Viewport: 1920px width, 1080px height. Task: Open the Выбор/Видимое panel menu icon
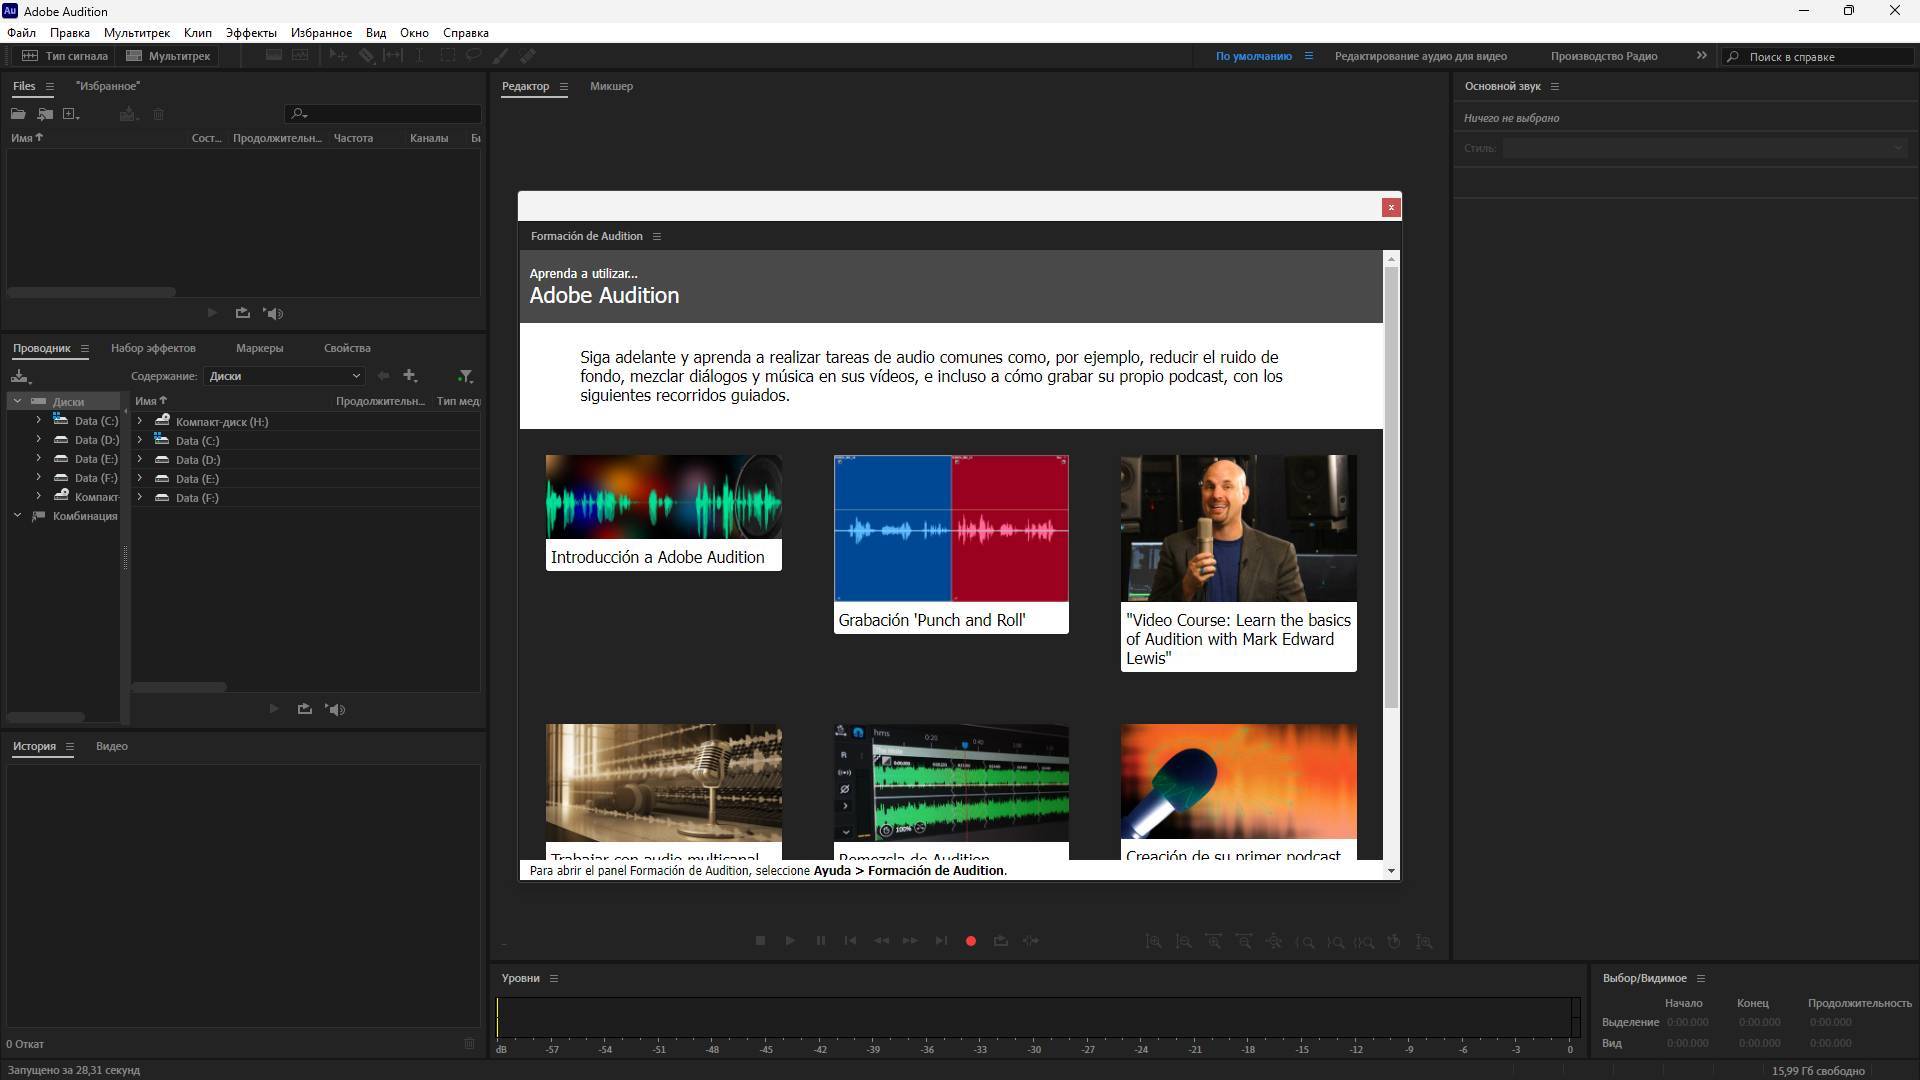[1701, 978]
